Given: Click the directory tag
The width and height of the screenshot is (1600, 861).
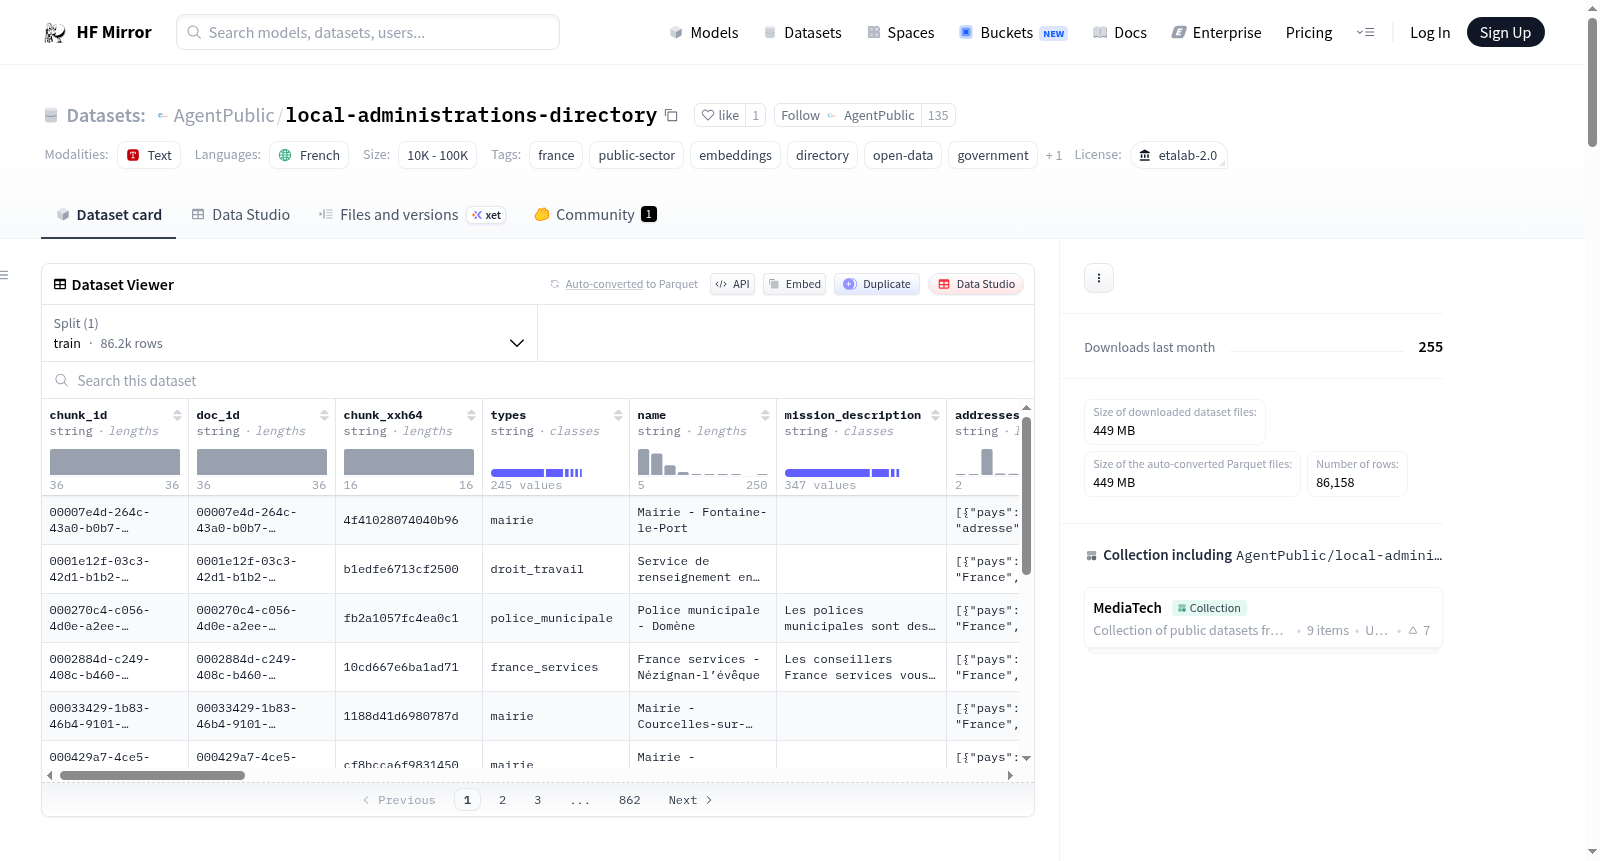Looking at the screenshot, I should (822, 156).
